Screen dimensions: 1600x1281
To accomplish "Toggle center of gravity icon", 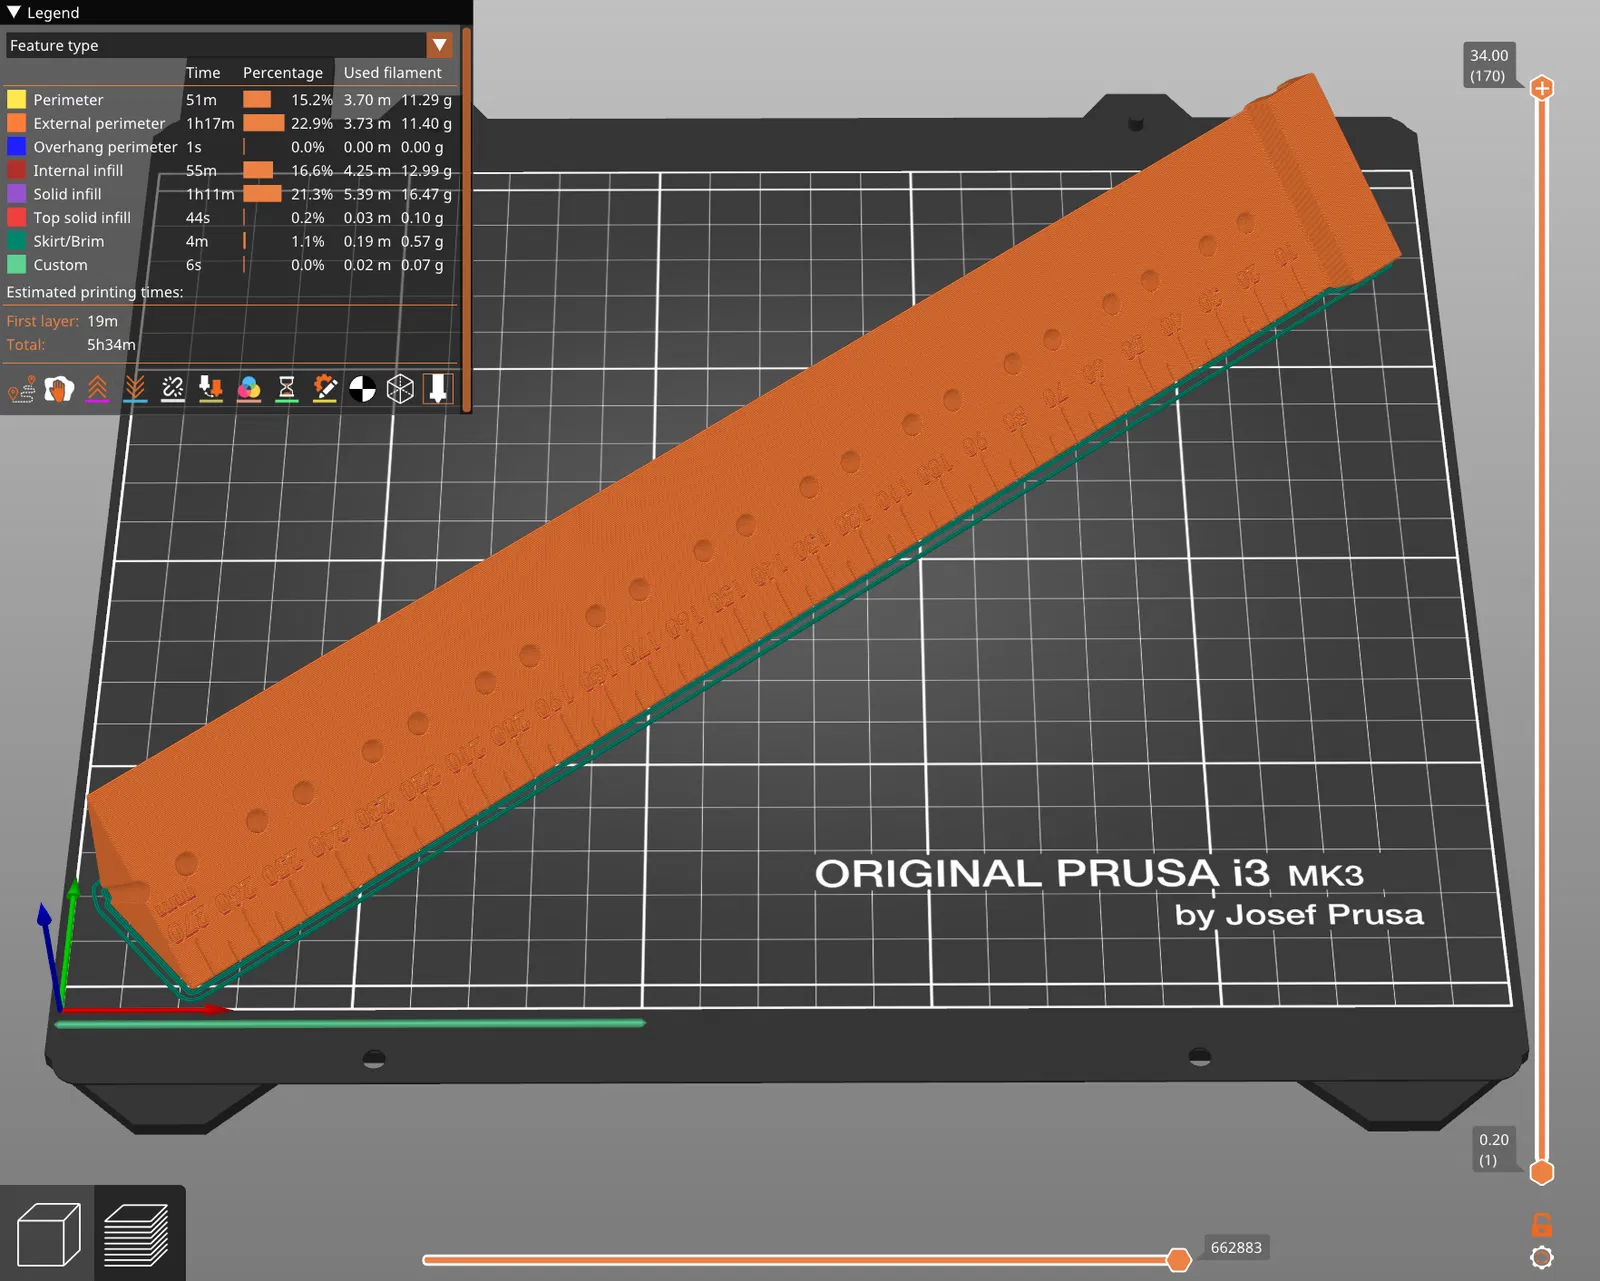I will tap(362, 389).
